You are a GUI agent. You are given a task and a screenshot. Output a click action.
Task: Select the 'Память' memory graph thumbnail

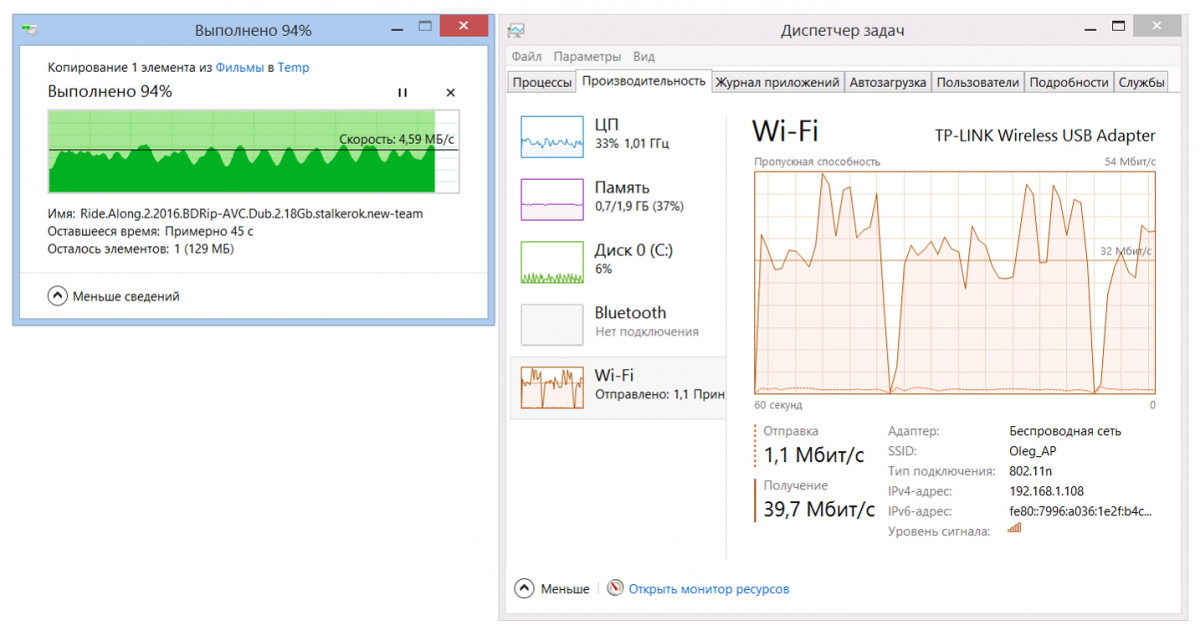[x=552, y=198]
